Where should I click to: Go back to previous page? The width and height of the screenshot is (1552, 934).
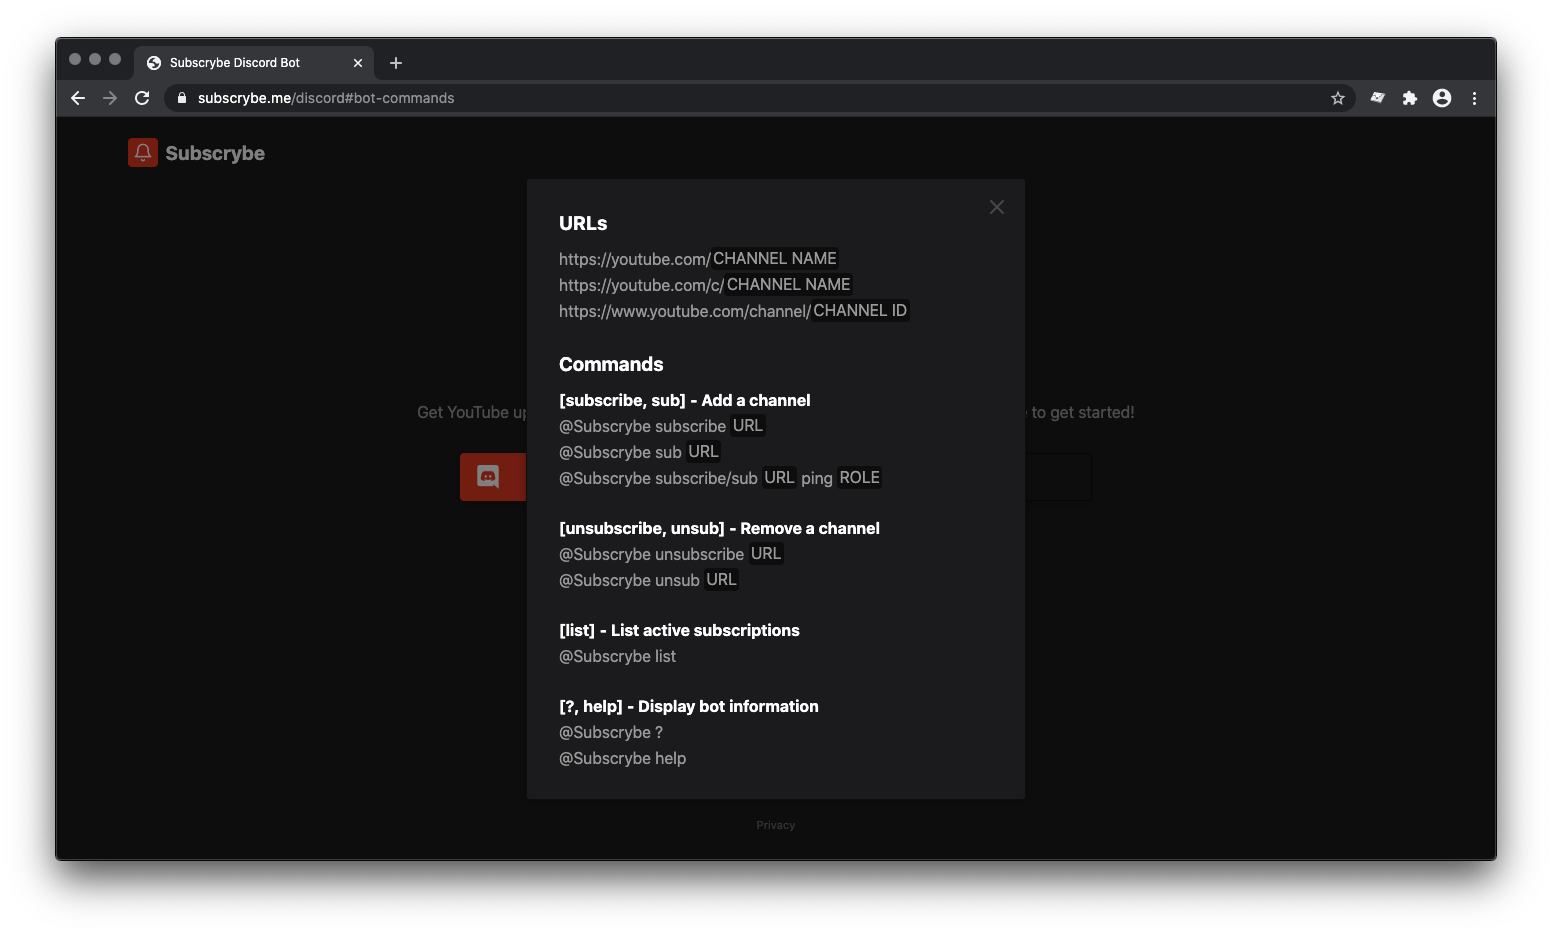[x=78, y=98]
